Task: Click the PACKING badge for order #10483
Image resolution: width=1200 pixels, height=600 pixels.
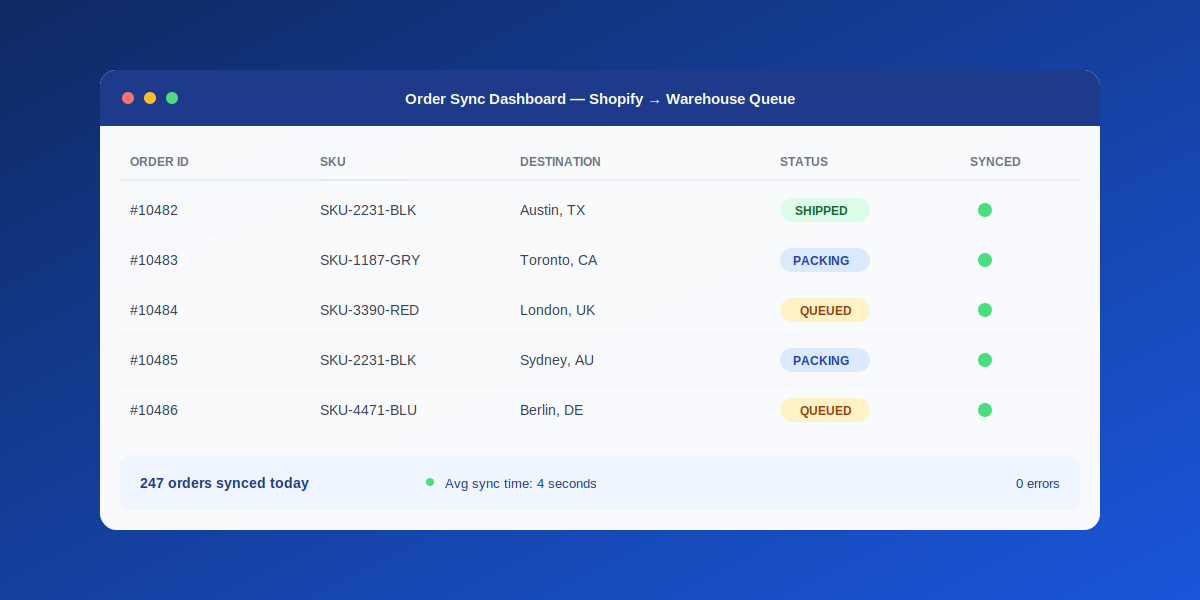Action: pyautogui.click(x=825, y=260)
